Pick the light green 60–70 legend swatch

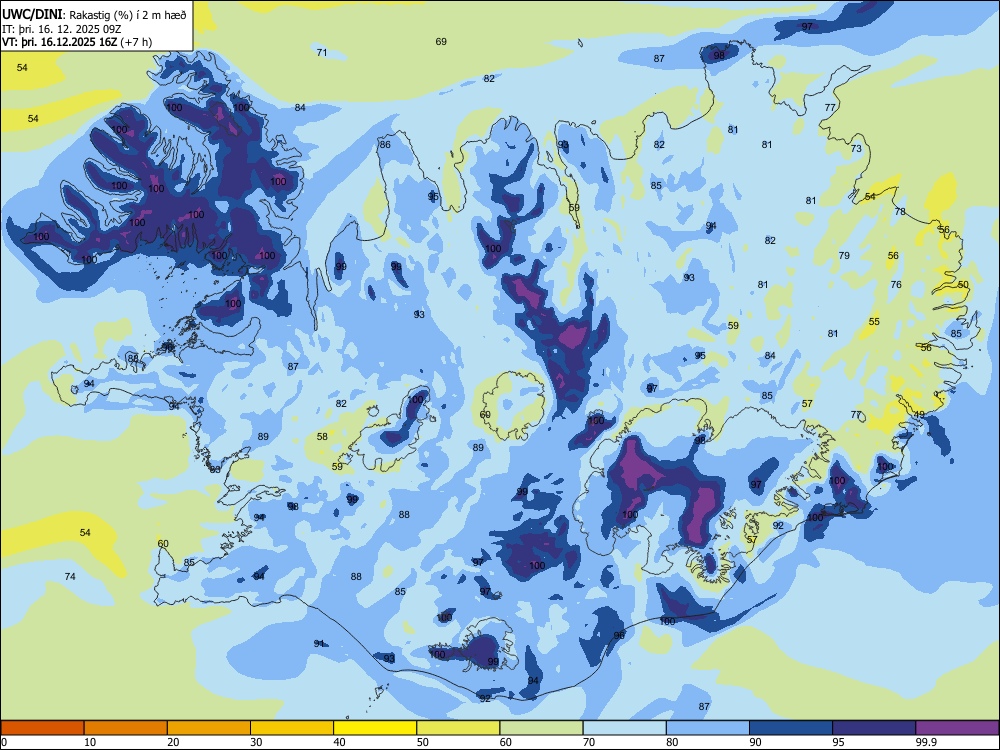[x=541, y=728]
